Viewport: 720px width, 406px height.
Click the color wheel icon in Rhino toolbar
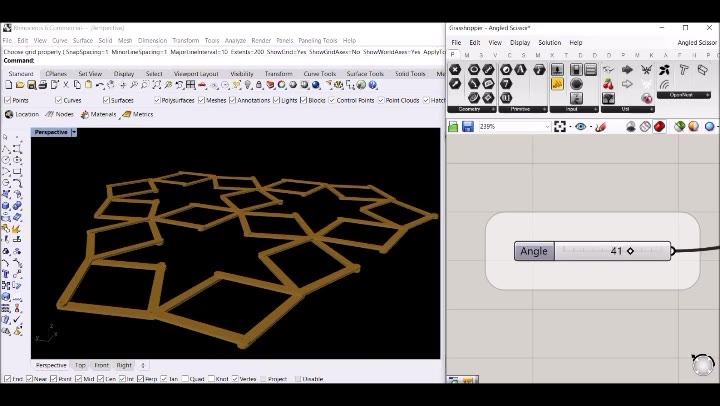pyautogui.click(x=281, y=85)
